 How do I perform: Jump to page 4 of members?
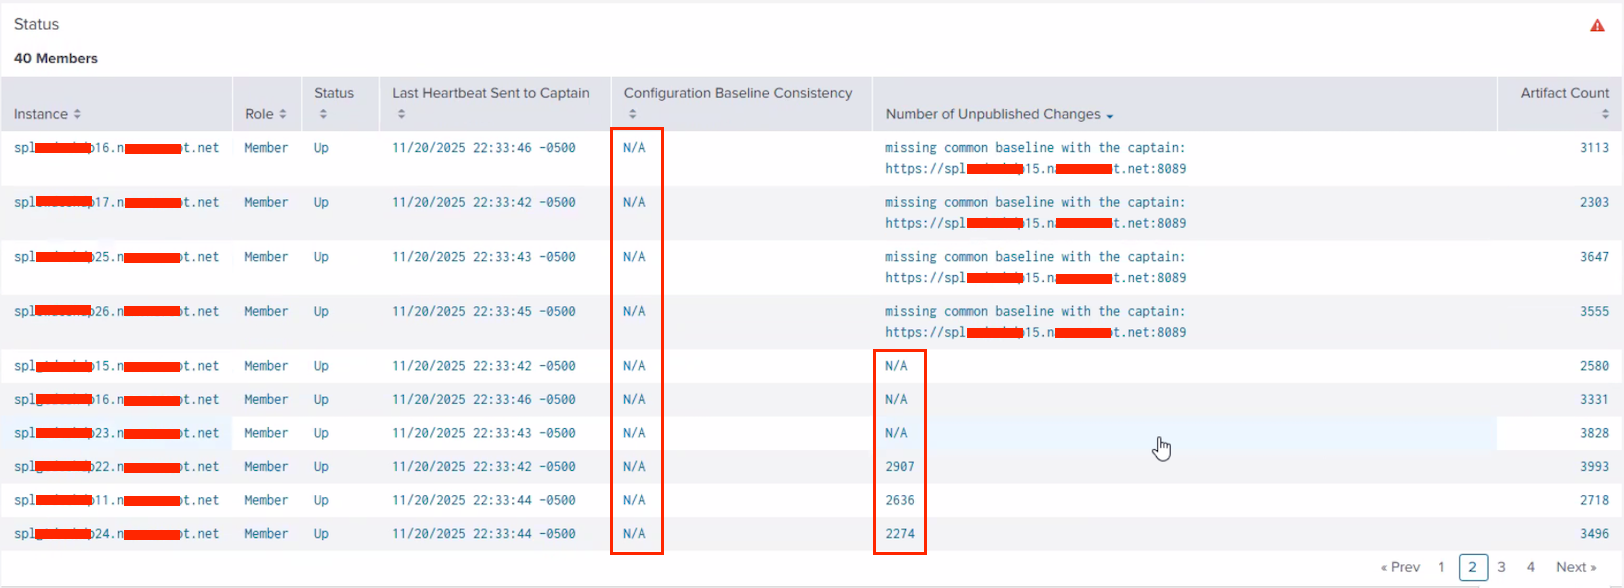(x=1530, y=567)
